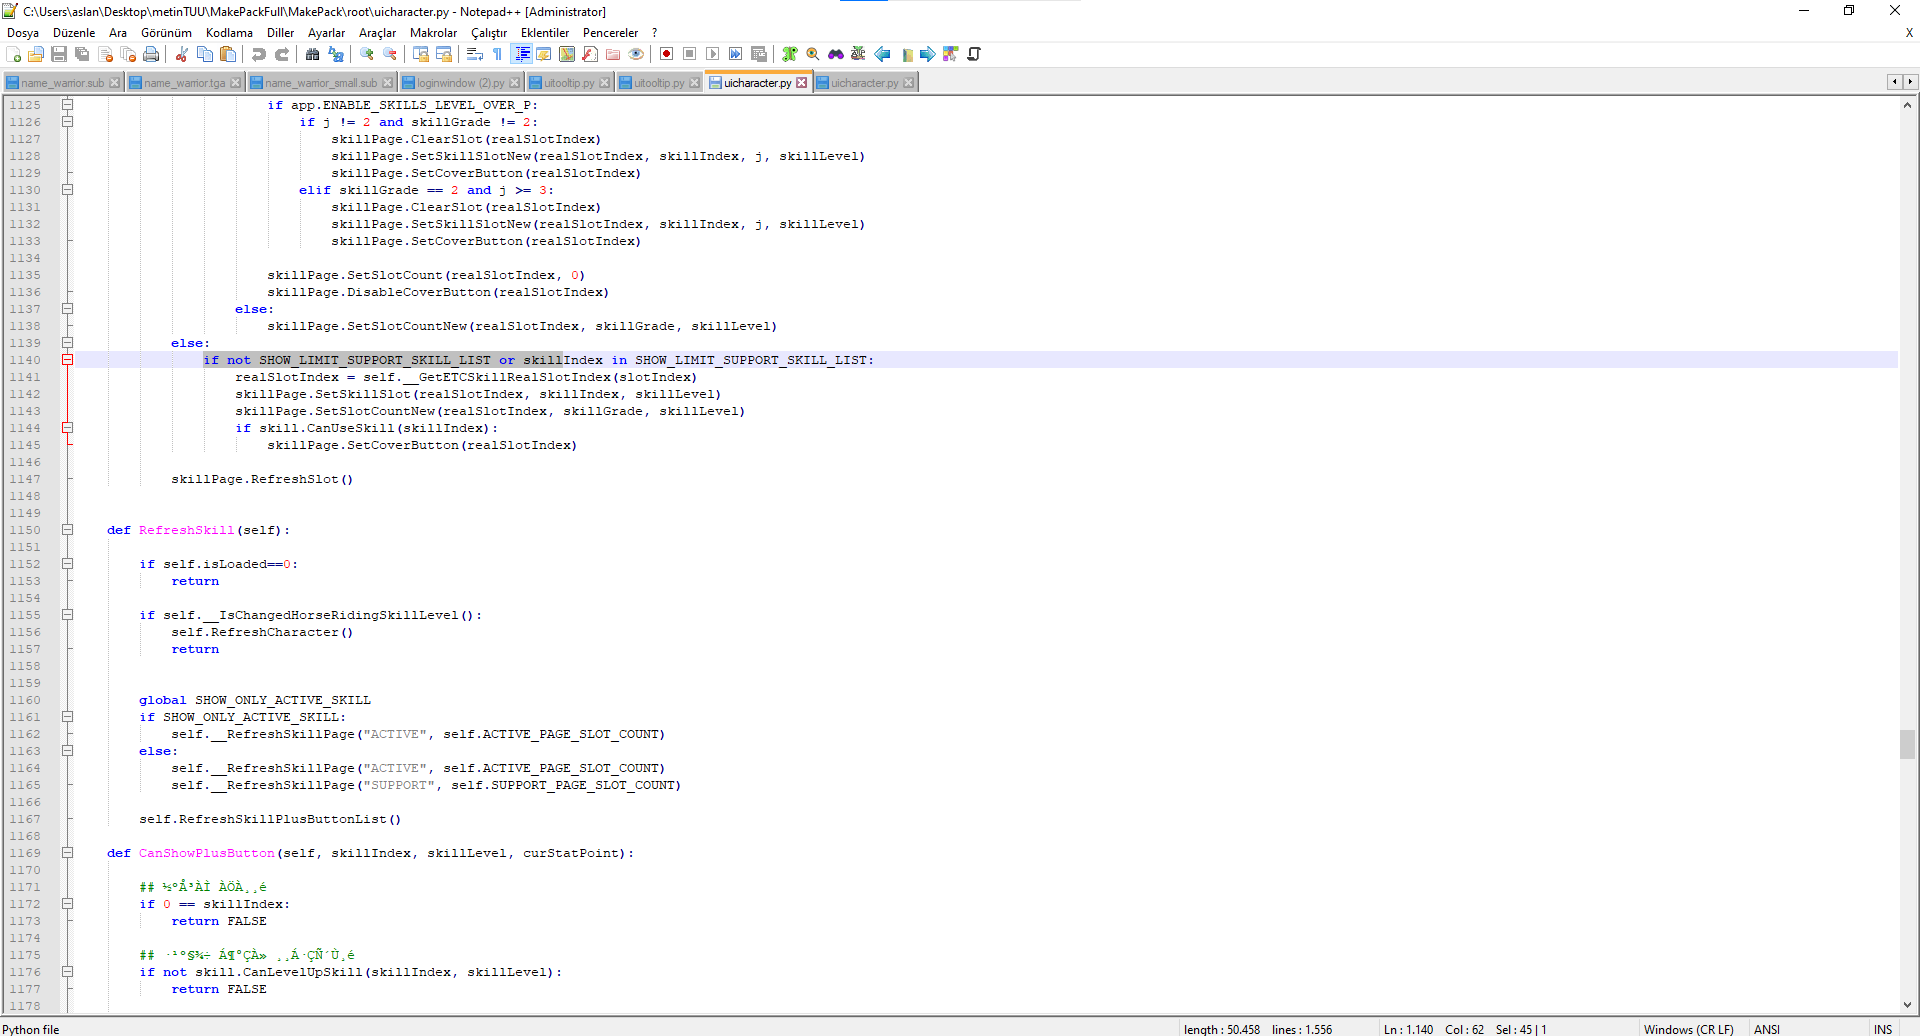
Task: Click the vertical scrollbar thumb
Action: pos(1908,744)
